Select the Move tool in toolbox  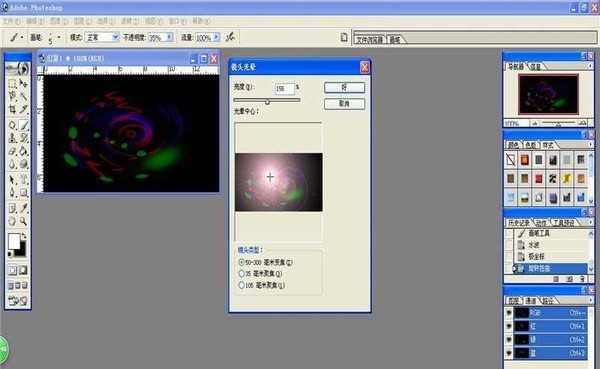point(24,83)
